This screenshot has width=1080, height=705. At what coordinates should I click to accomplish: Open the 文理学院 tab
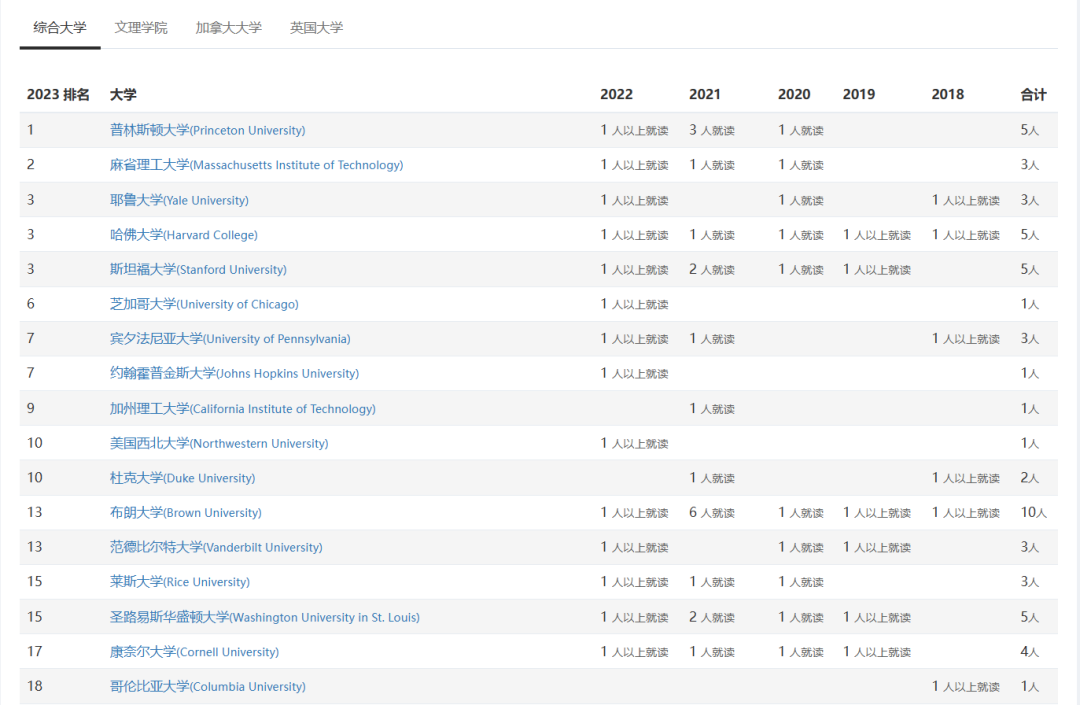coord(141,28)
